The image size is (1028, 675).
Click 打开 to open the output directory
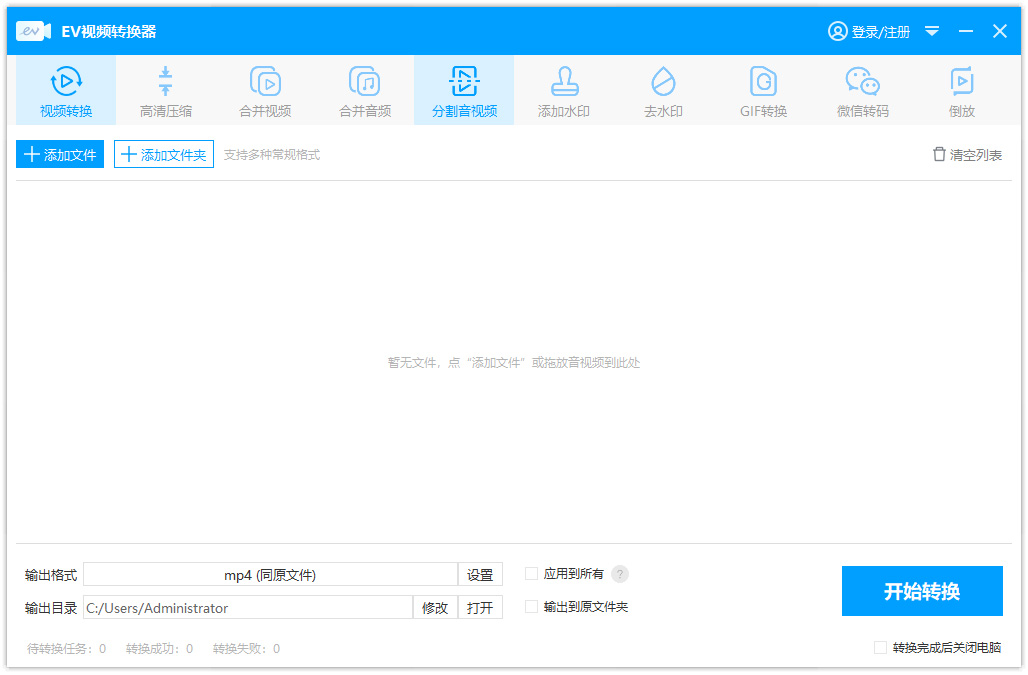click(480, 607)
